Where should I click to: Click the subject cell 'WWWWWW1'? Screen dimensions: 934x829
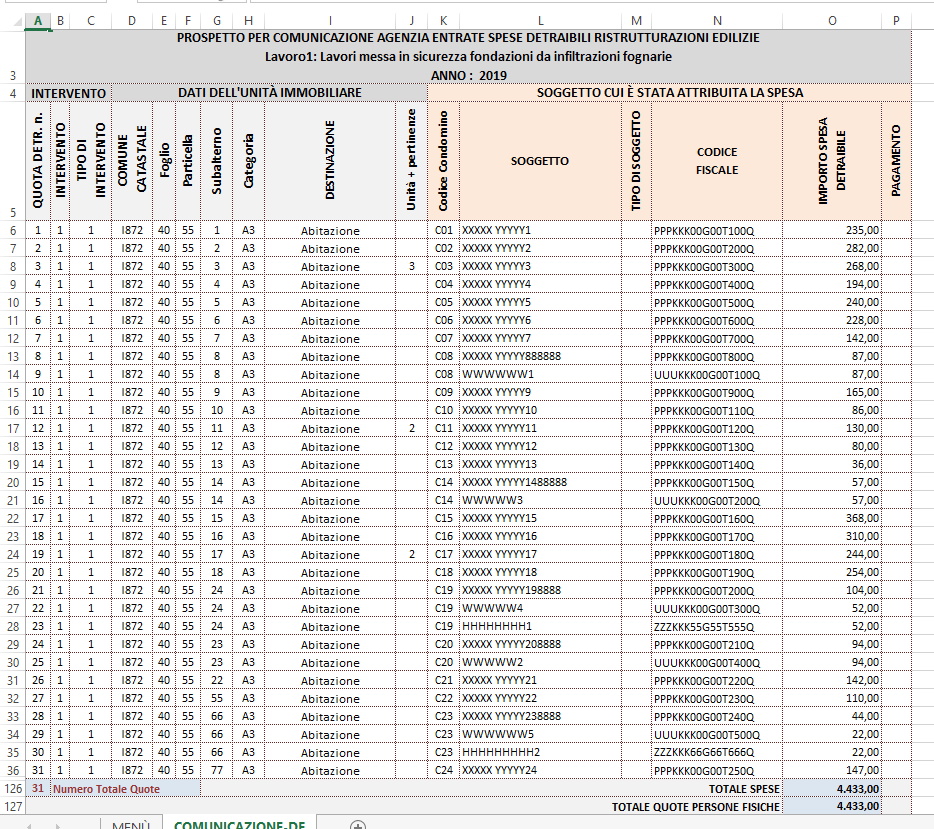(540, 375)
